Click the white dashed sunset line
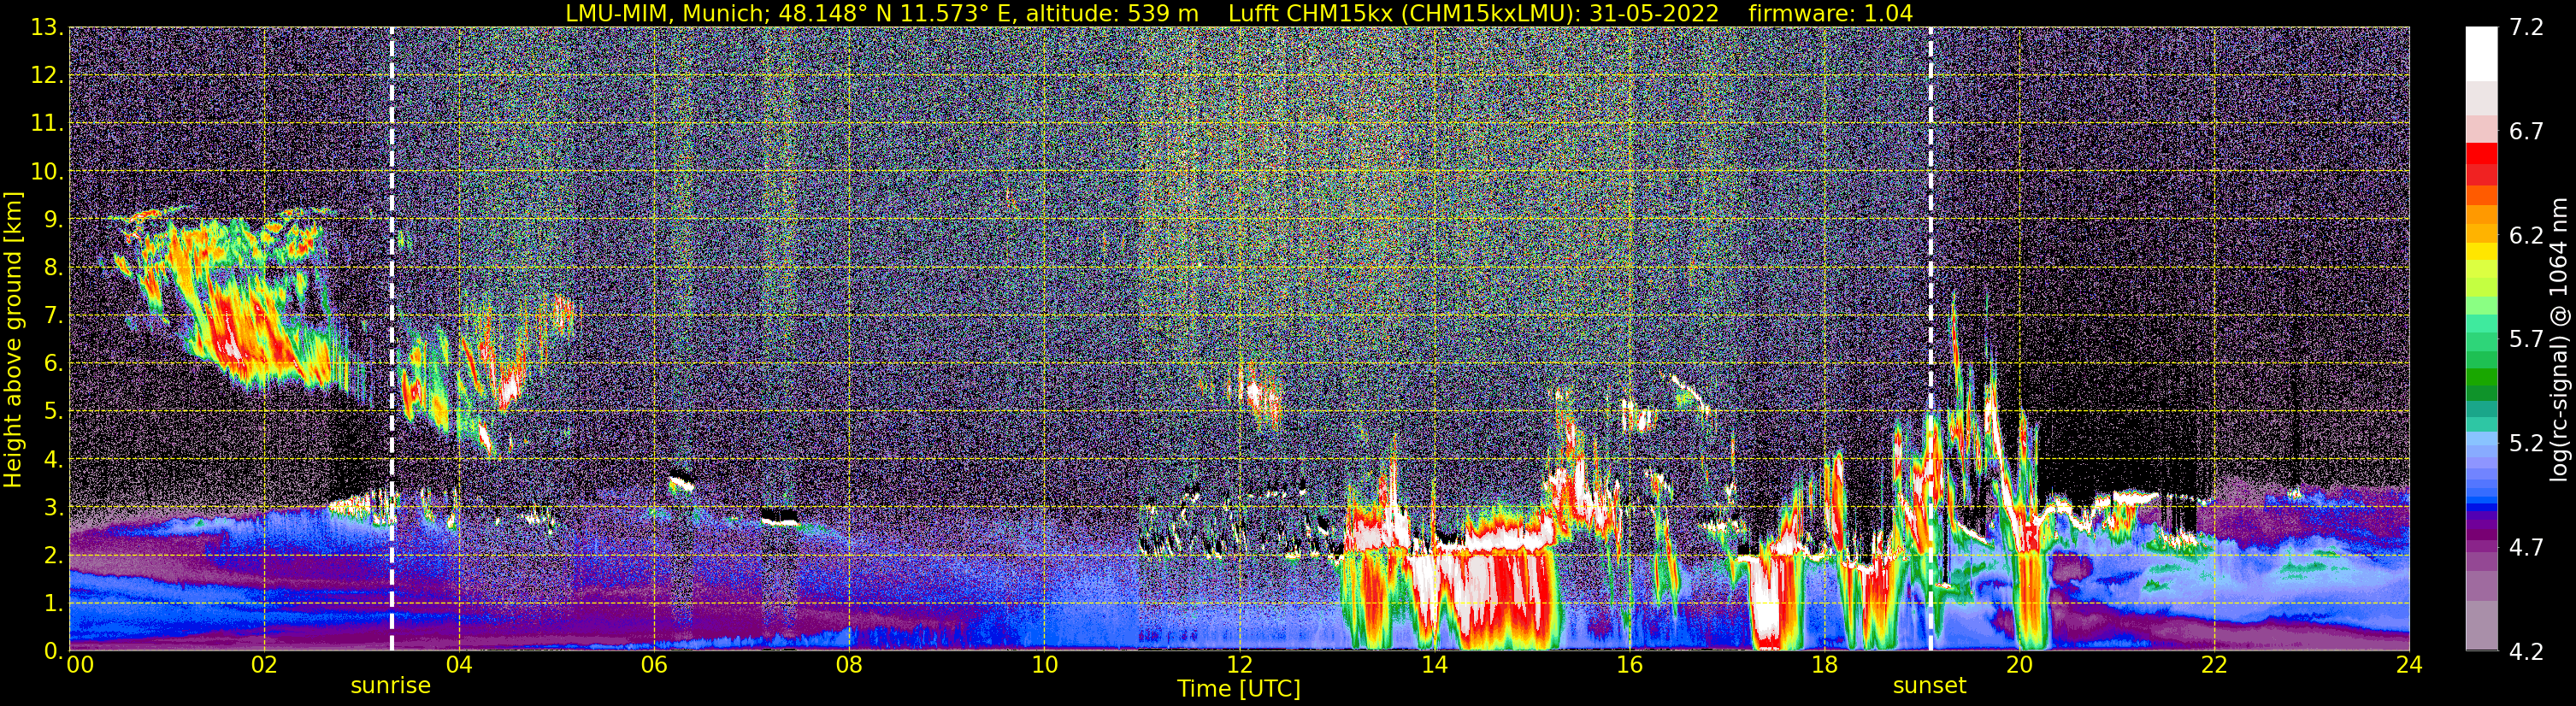The height and width of the screenshot is (706, 2576). point(1930,339)
